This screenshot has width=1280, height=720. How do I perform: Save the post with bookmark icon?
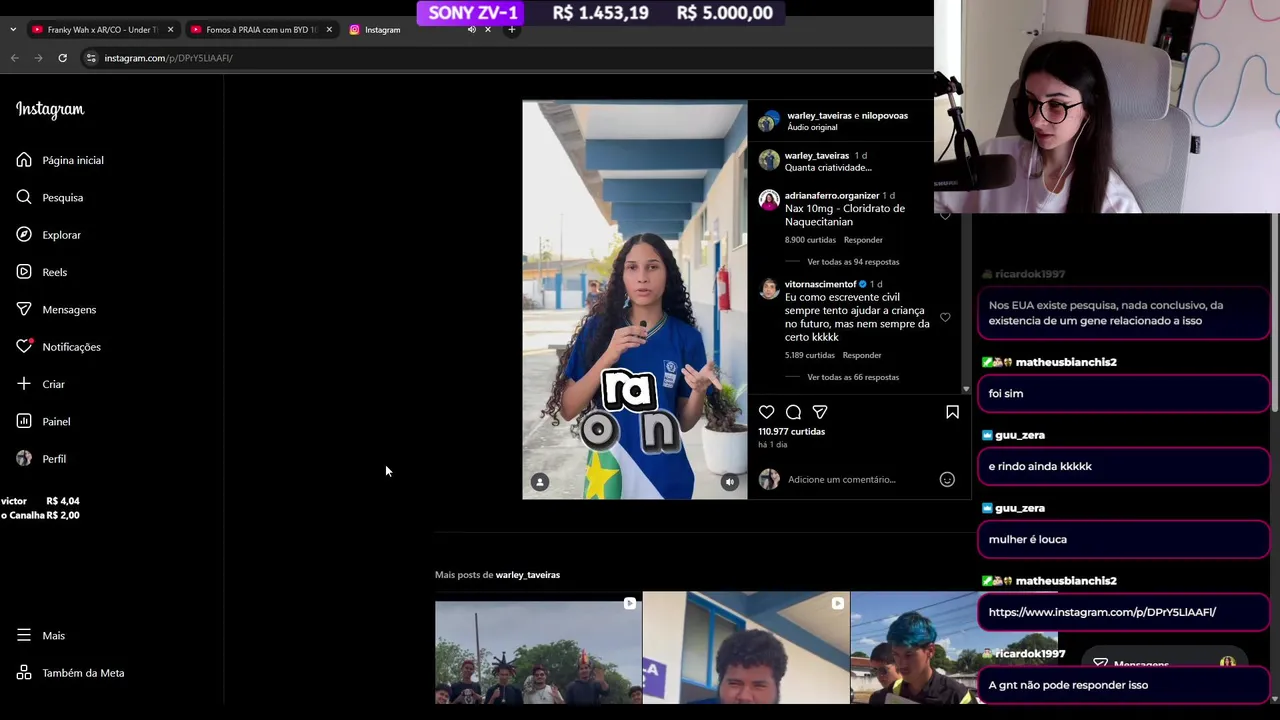point(952,412)
